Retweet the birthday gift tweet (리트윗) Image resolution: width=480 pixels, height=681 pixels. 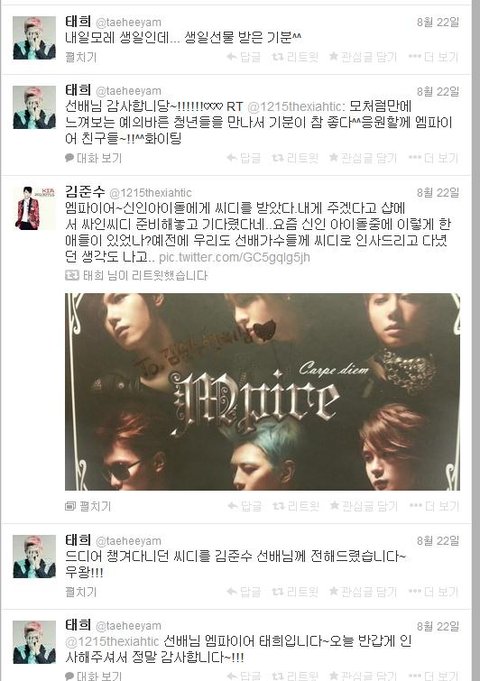295,57
